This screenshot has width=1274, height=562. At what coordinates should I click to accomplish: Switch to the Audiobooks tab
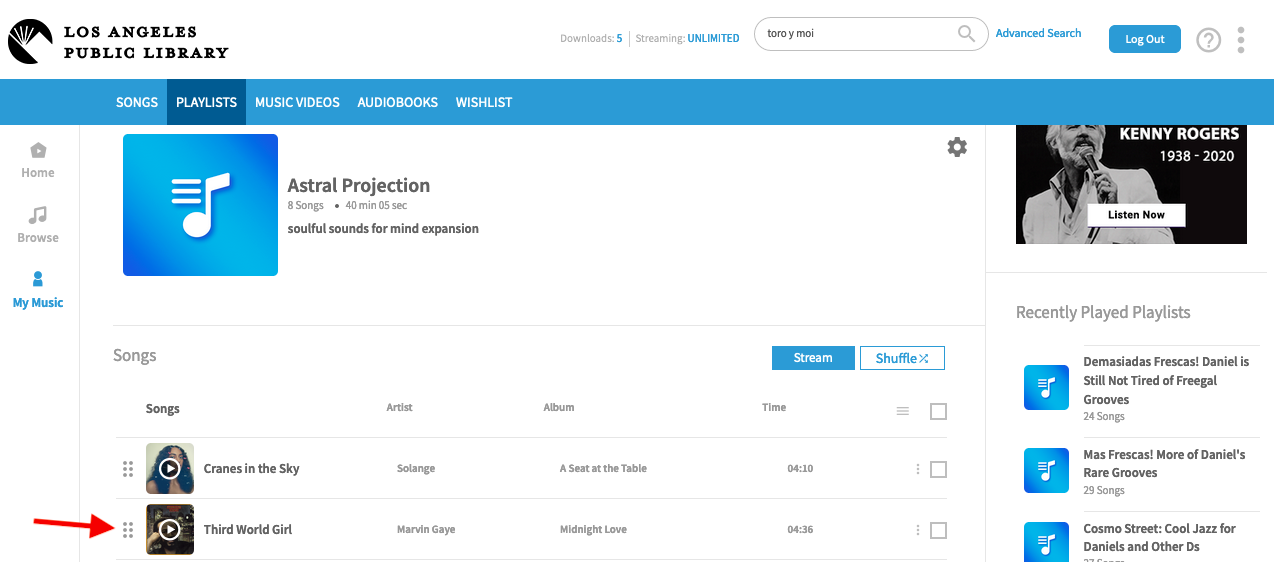[398, 102]
